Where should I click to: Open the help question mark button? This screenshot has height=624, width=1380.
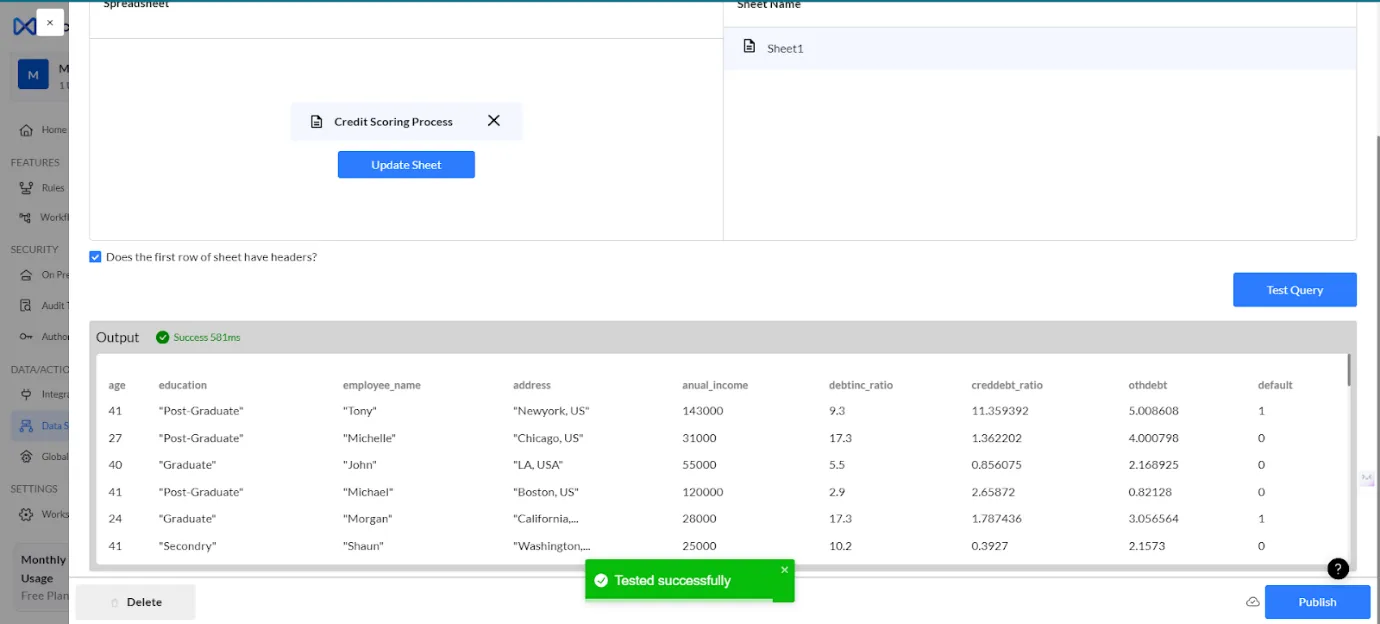1338,568
